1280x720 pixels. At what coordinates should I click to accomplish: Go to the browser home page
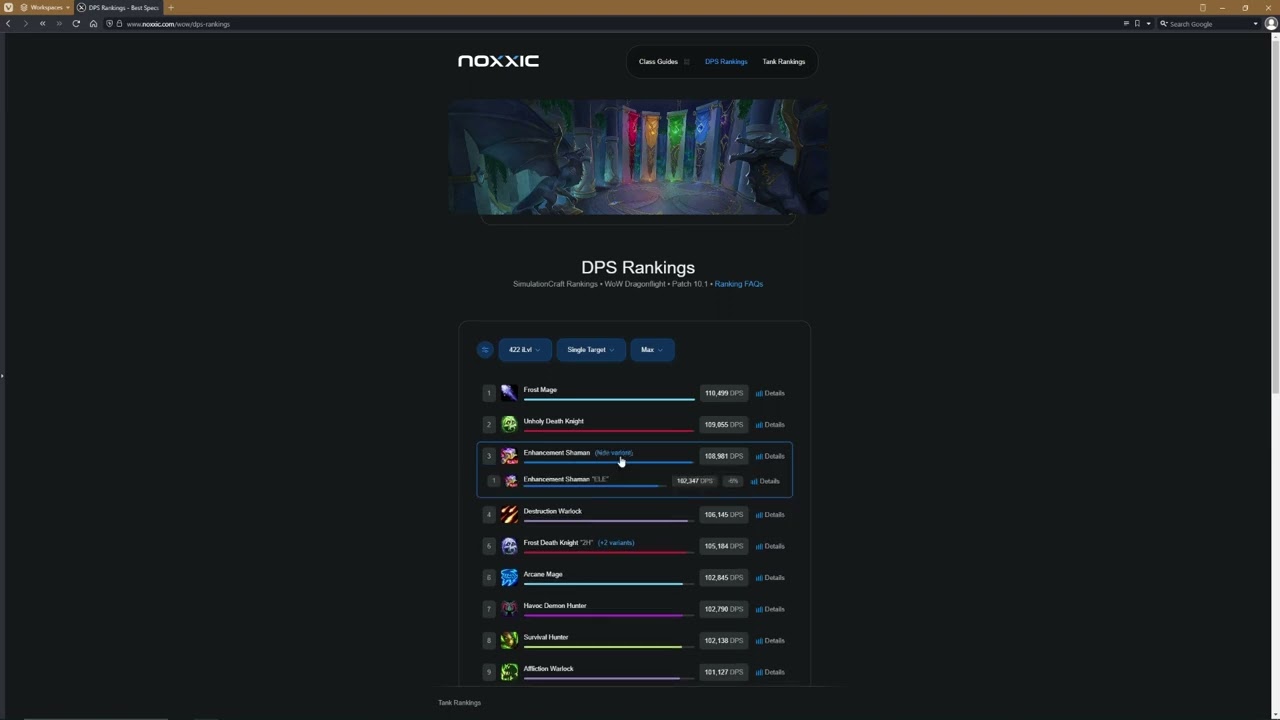pyautogui.click(x=93, y=23)
